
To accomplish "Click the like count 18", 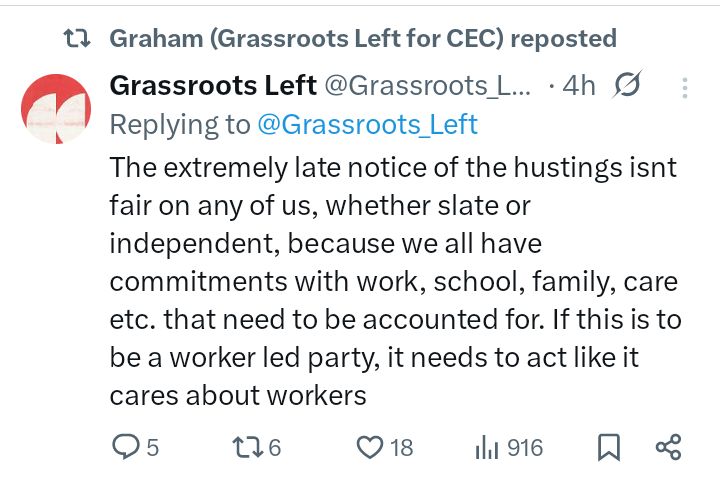I will coord(401,448).
